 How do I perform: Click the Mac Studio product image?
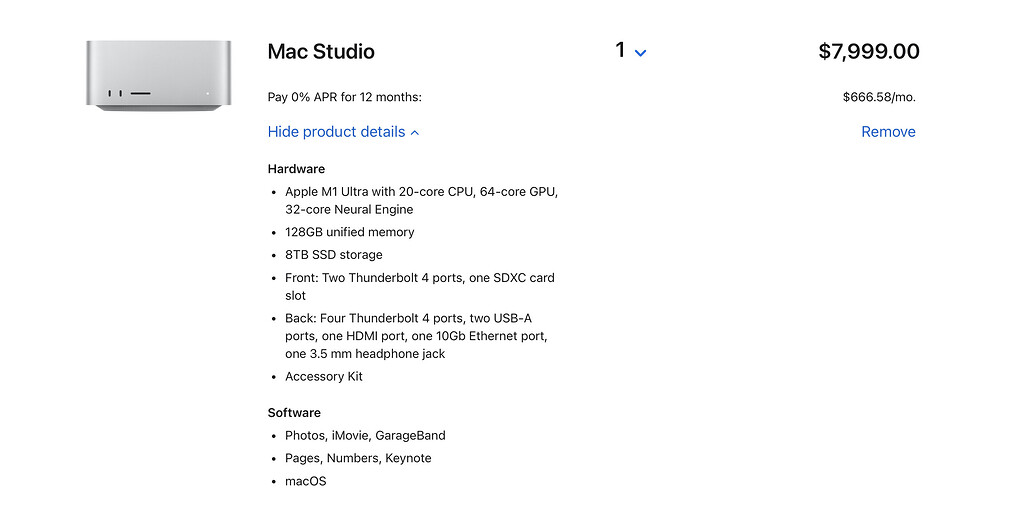click(158, 75)
